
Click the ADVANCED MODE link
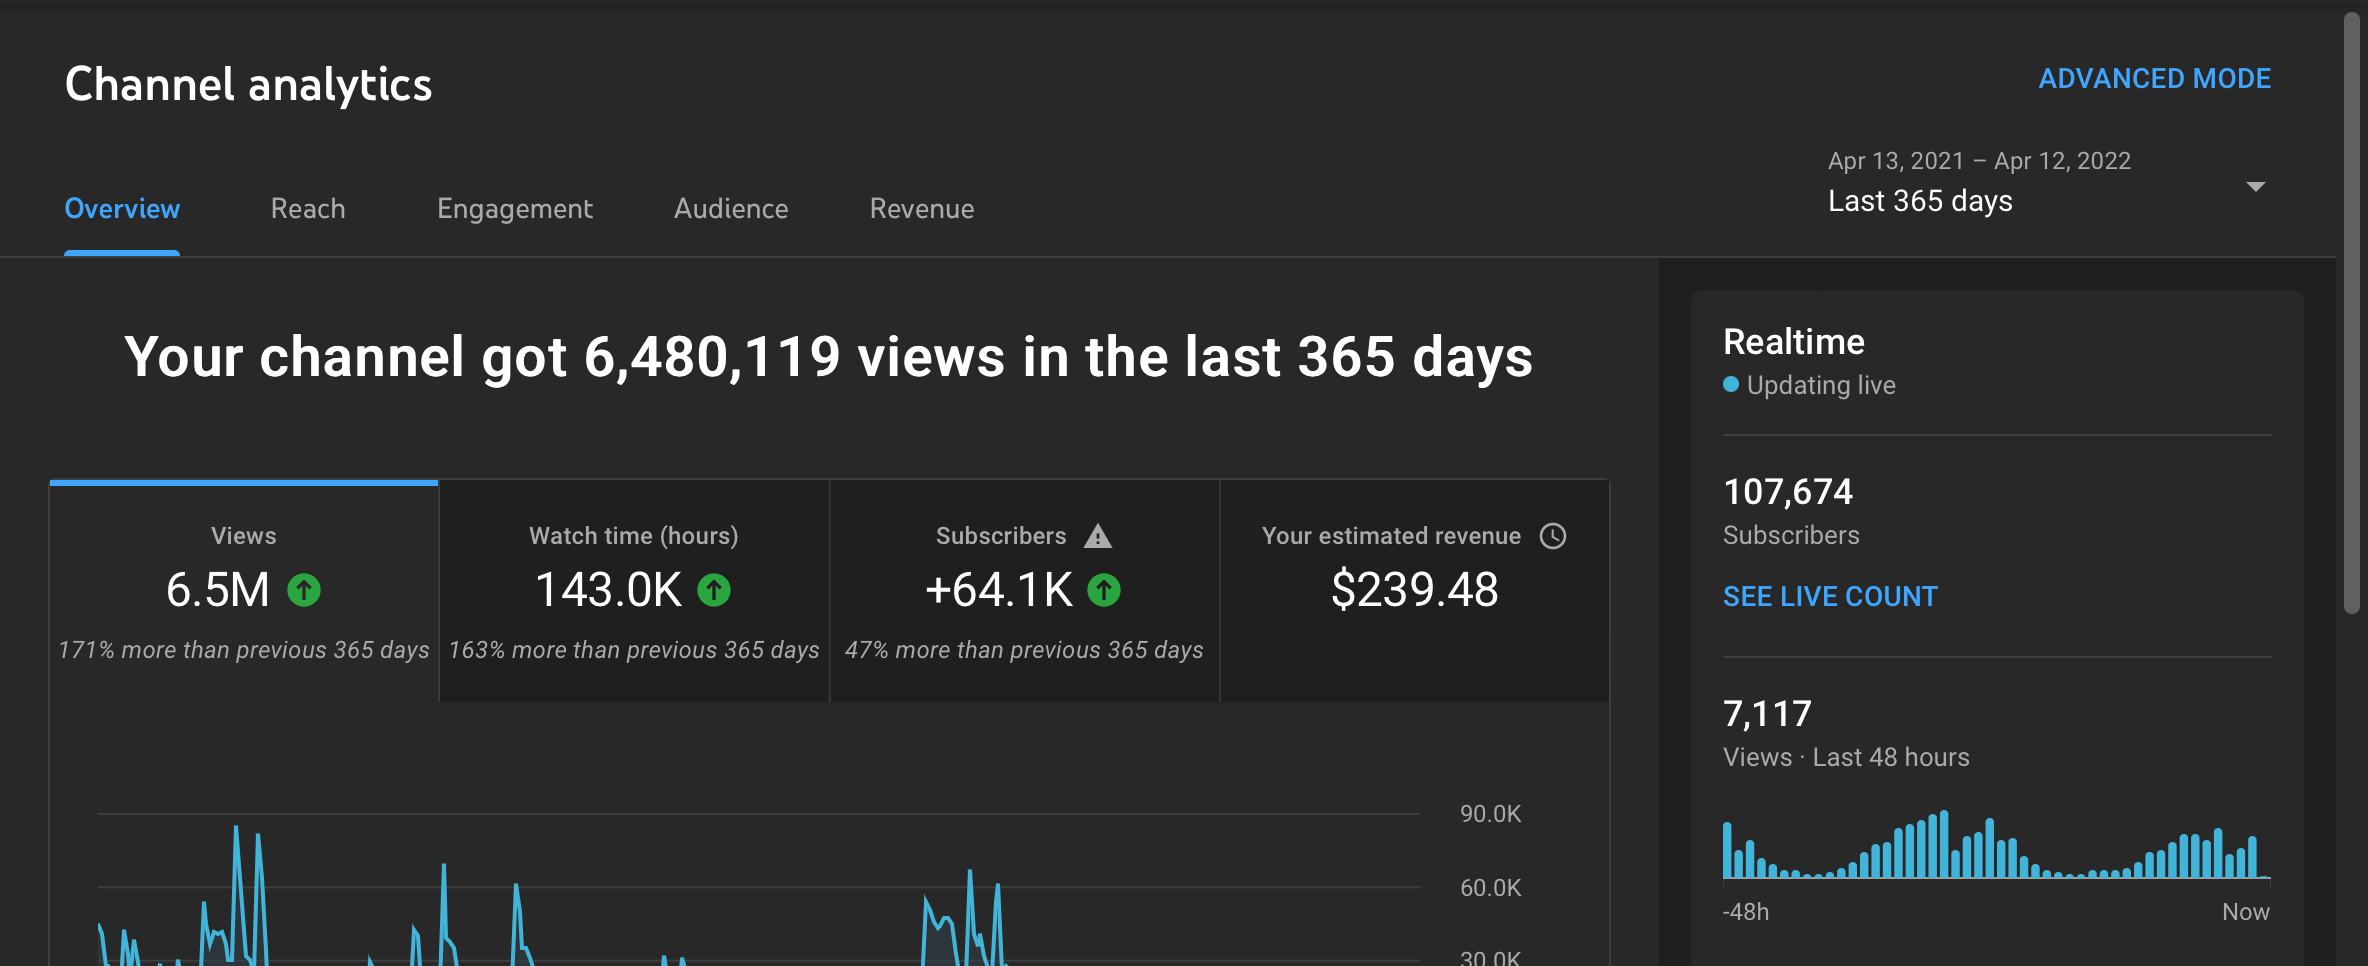[x=2155, y=78]
